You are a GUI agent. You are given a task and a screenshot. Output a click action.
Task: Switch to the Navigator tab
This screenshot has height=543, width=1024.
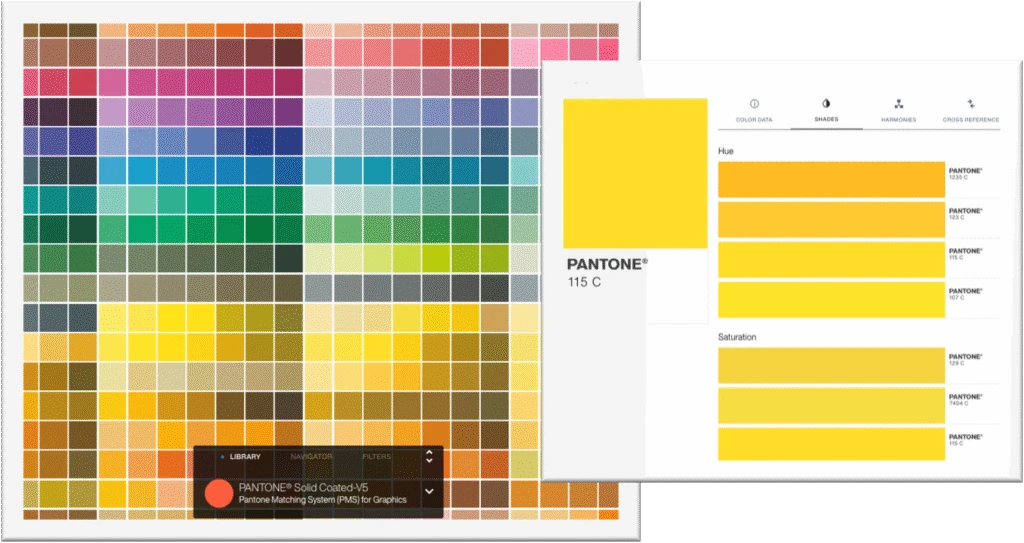click(310, 457)
